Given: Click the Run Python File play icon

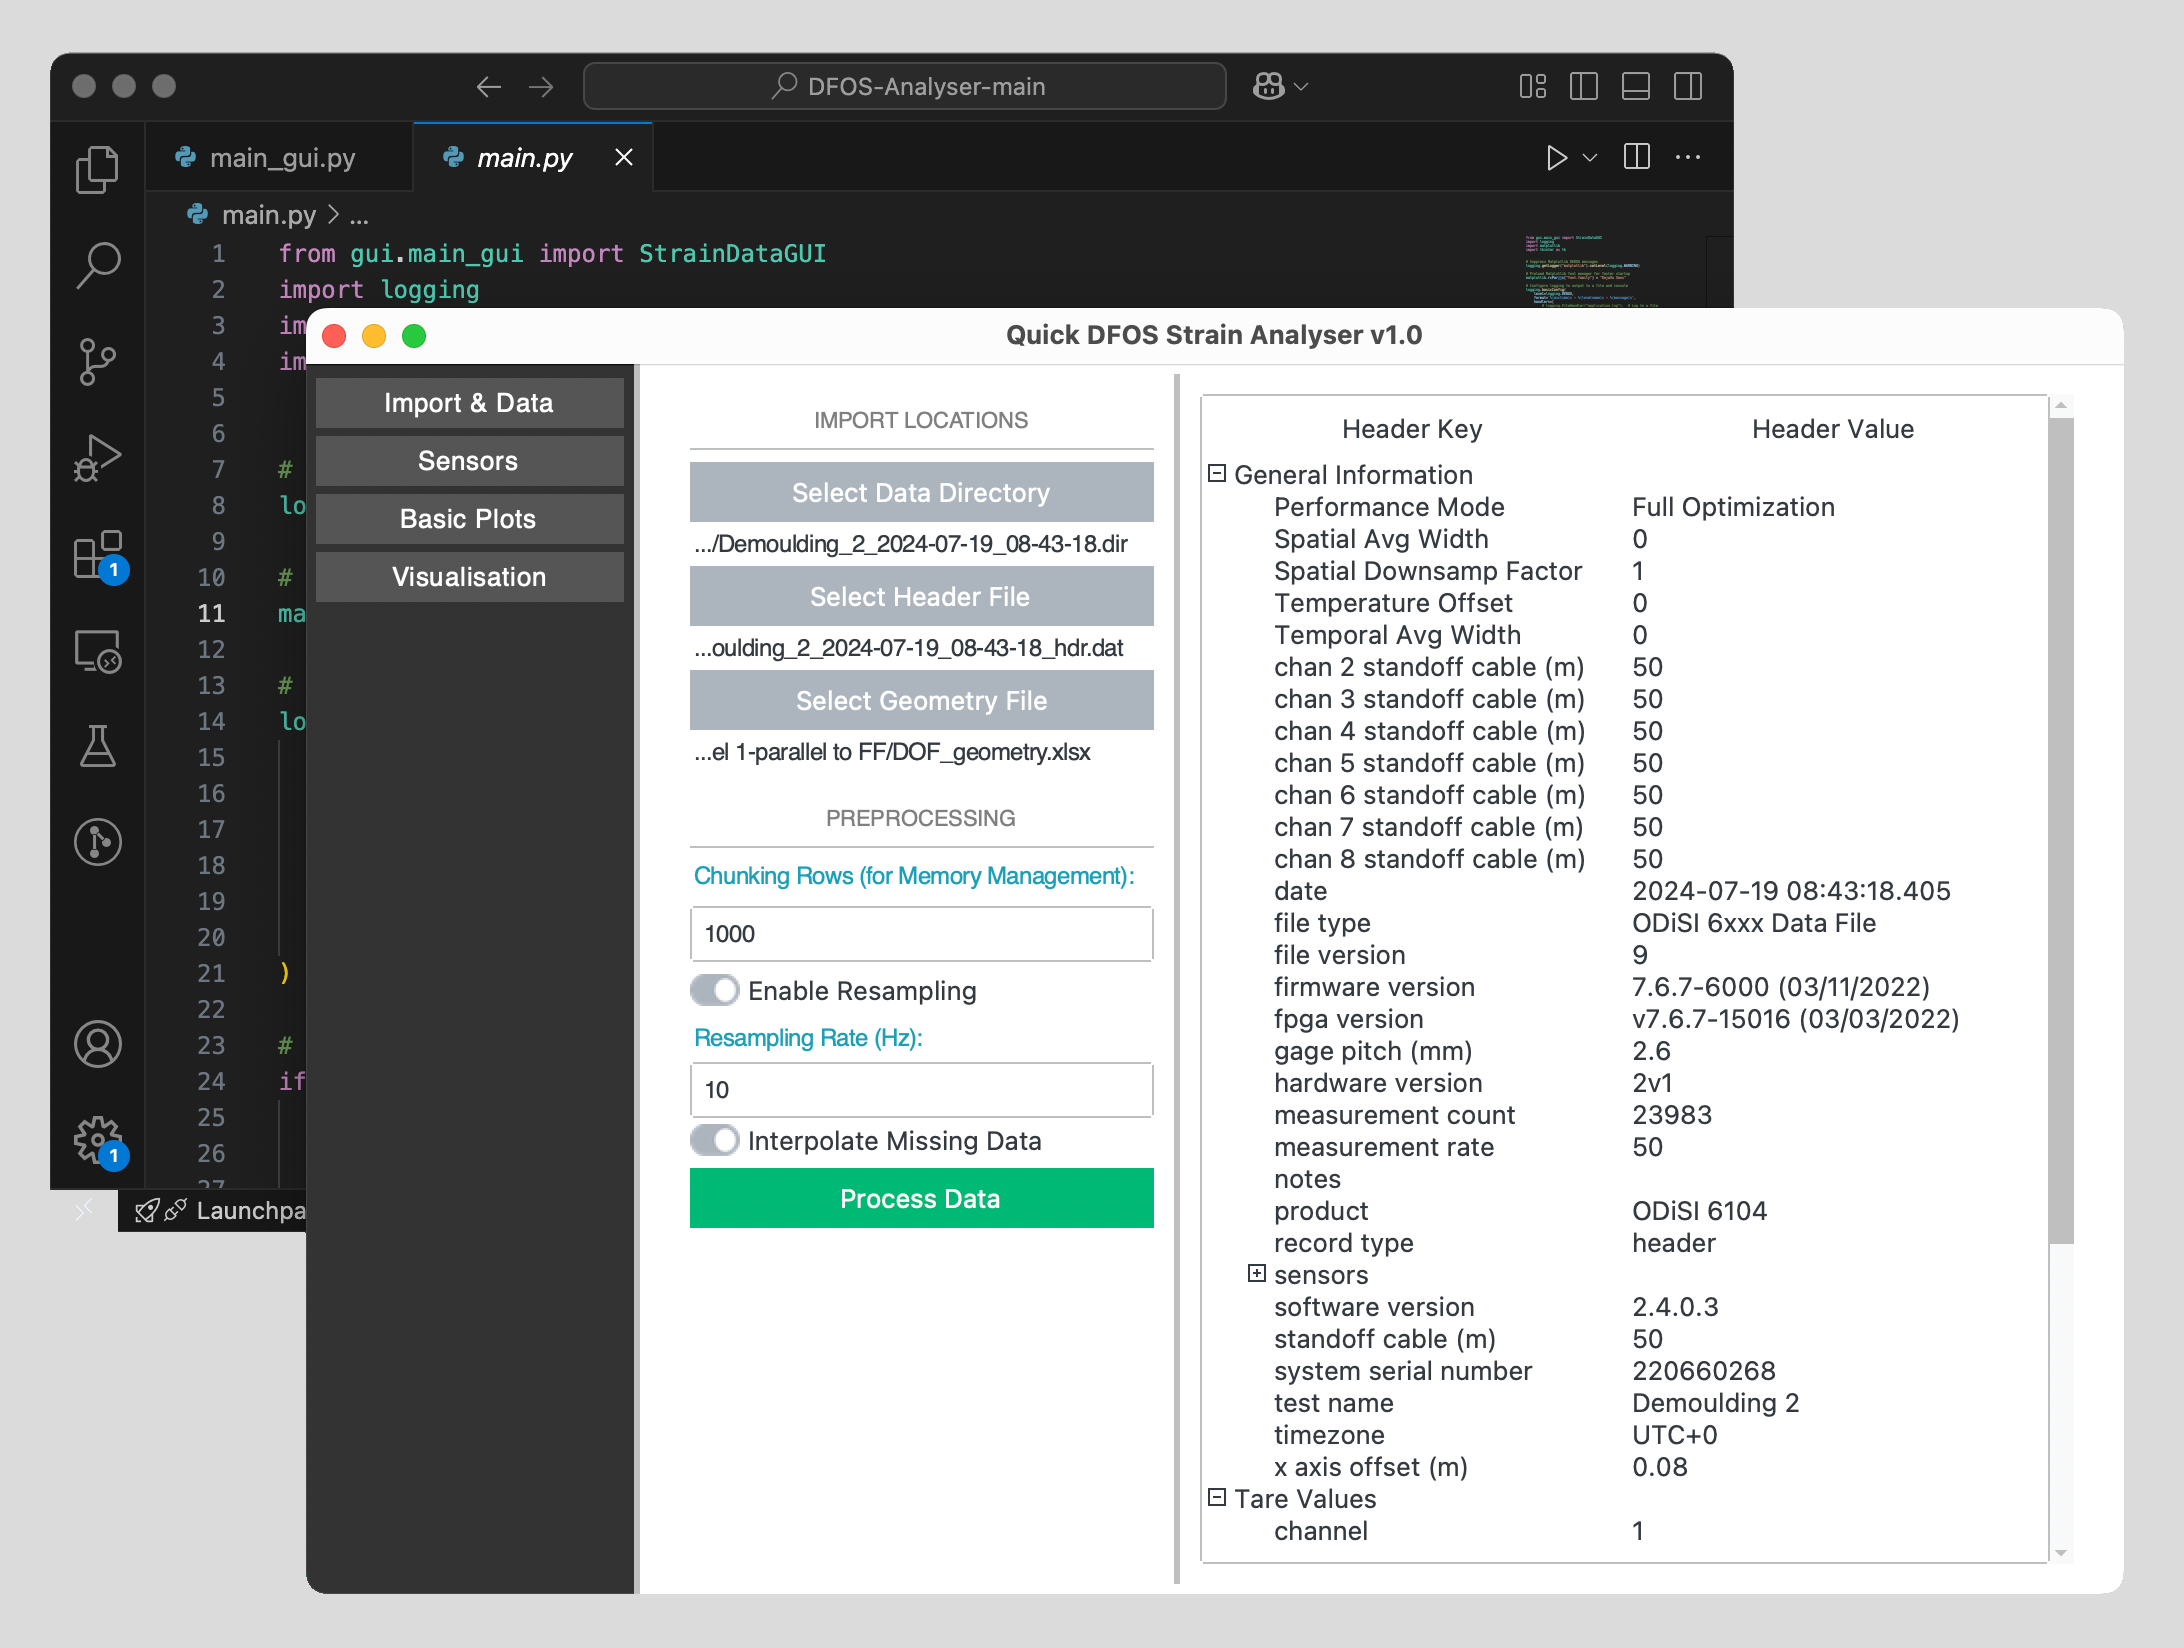Looking at the screenshot, I should 1555,158.
